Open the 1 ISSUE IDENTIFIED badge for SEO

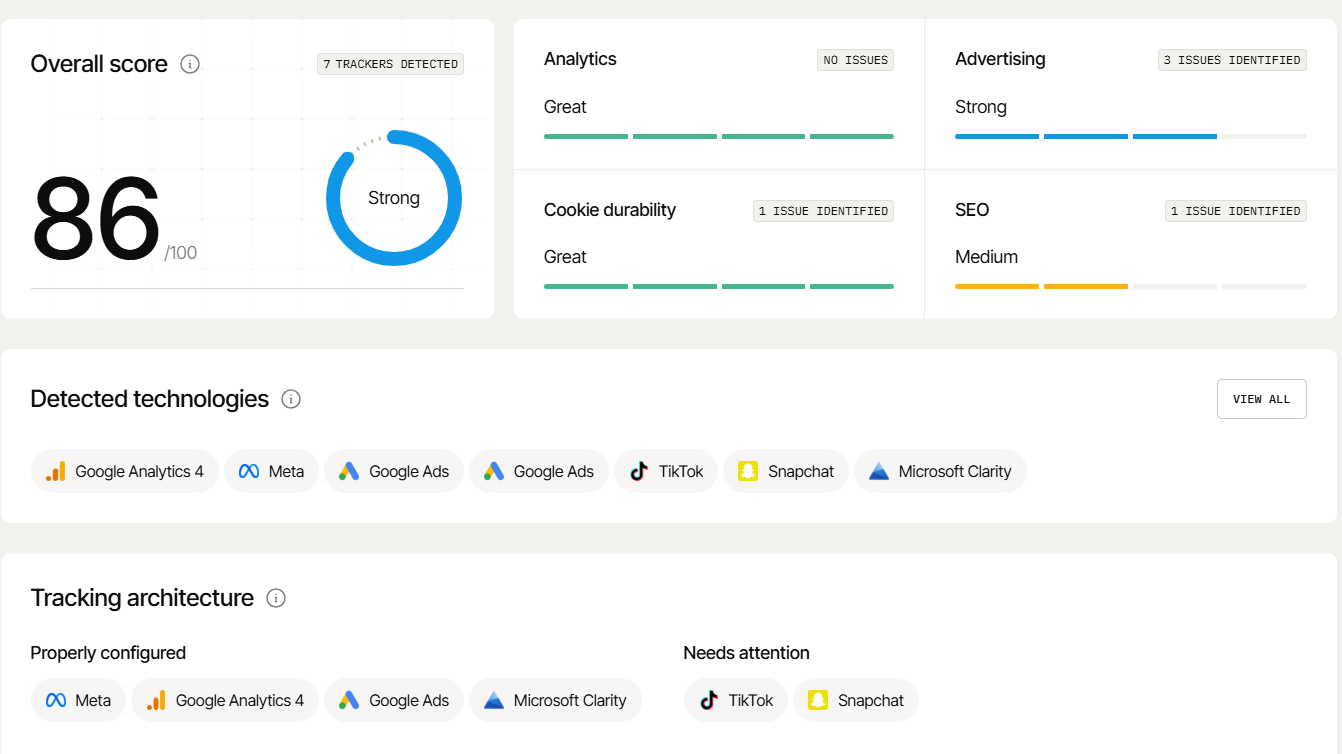1235,211
